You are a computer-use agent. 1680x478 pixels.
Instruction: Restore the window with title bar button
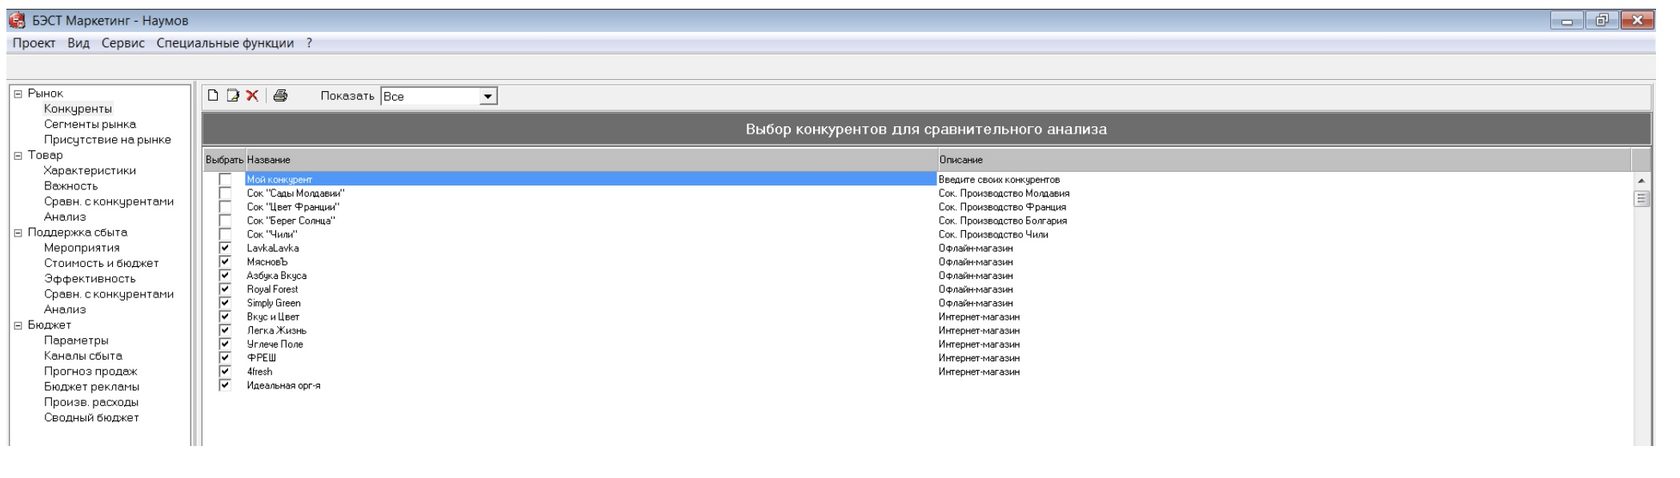[1602, 20]
